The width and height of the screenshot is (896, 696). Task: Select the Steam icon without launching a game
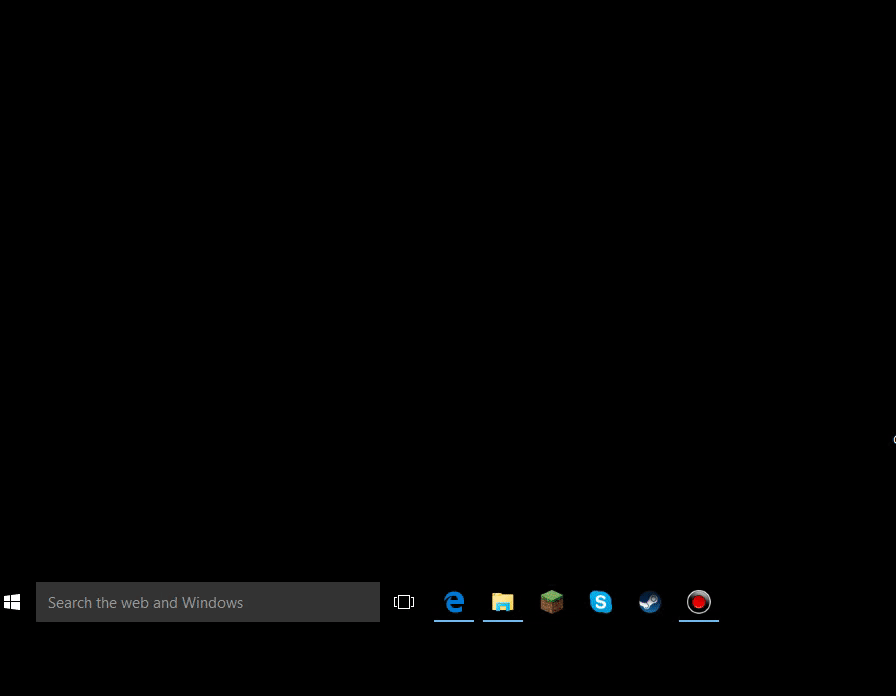click(x=650, y=602)
